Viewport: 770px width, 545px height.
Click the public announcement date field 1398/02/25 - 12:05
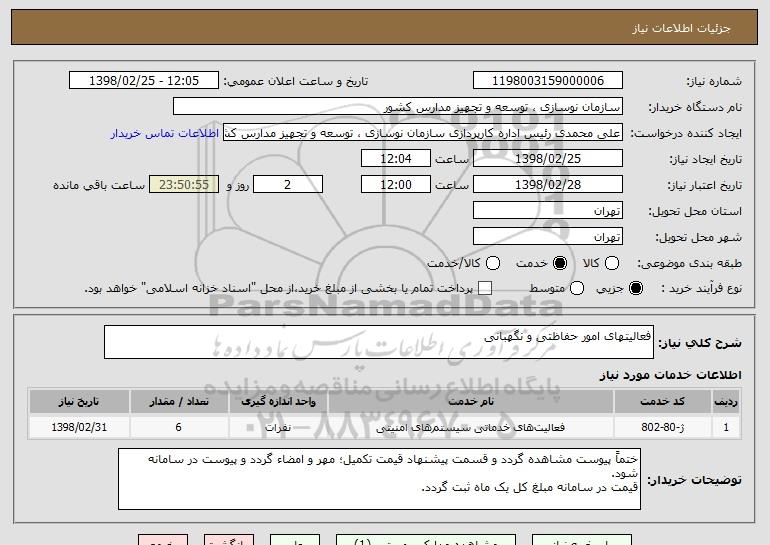[x=144, y=81]
